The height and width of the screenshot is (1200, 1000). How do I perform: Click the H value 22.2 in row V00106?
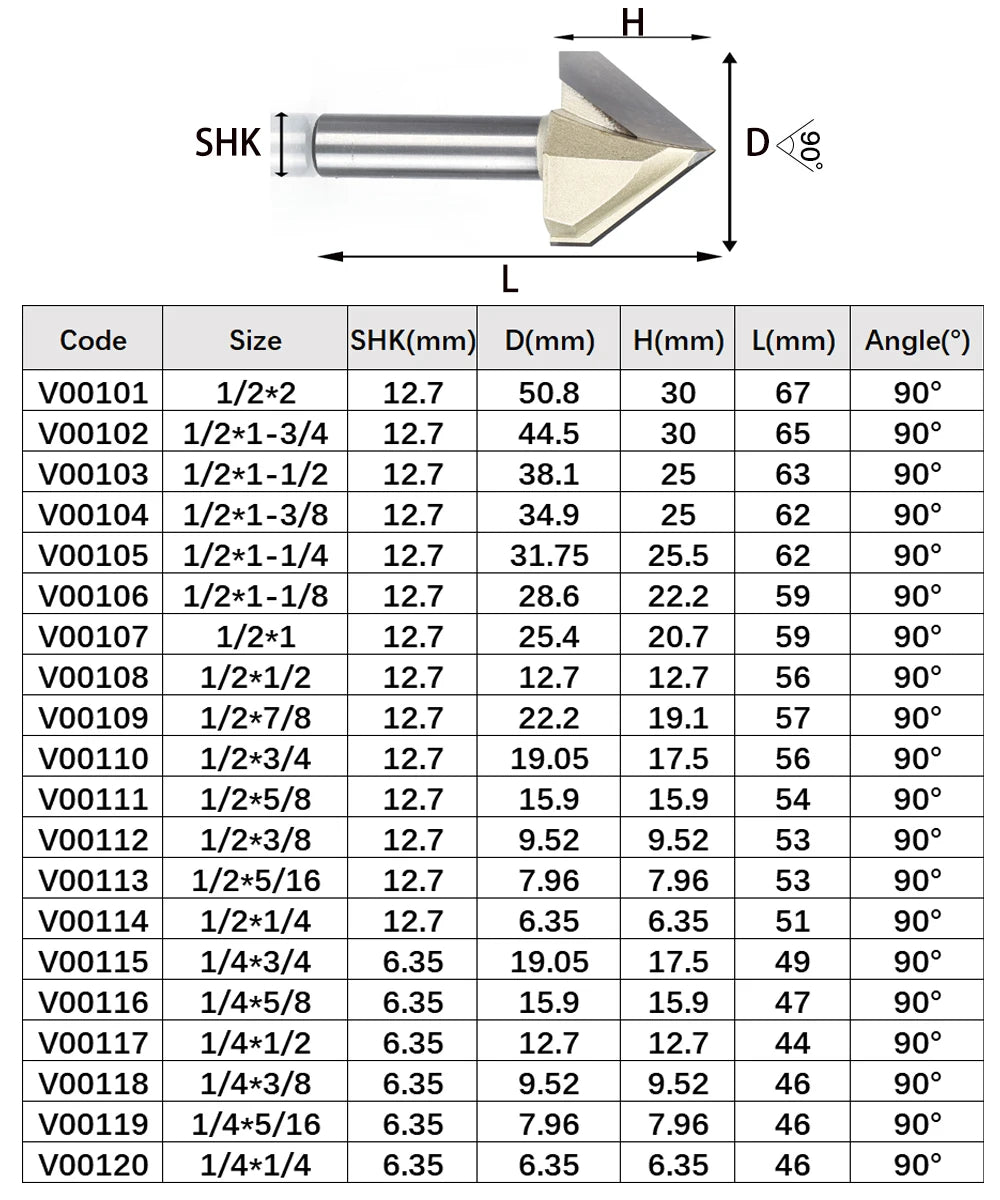pos(680,595)
